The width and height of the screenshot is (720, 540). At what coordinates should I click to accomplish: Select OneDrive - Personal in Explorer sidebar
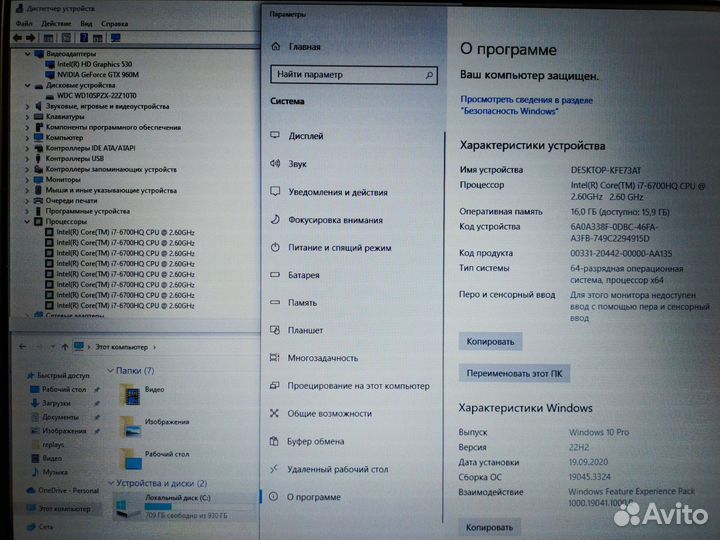coord(68,490)
